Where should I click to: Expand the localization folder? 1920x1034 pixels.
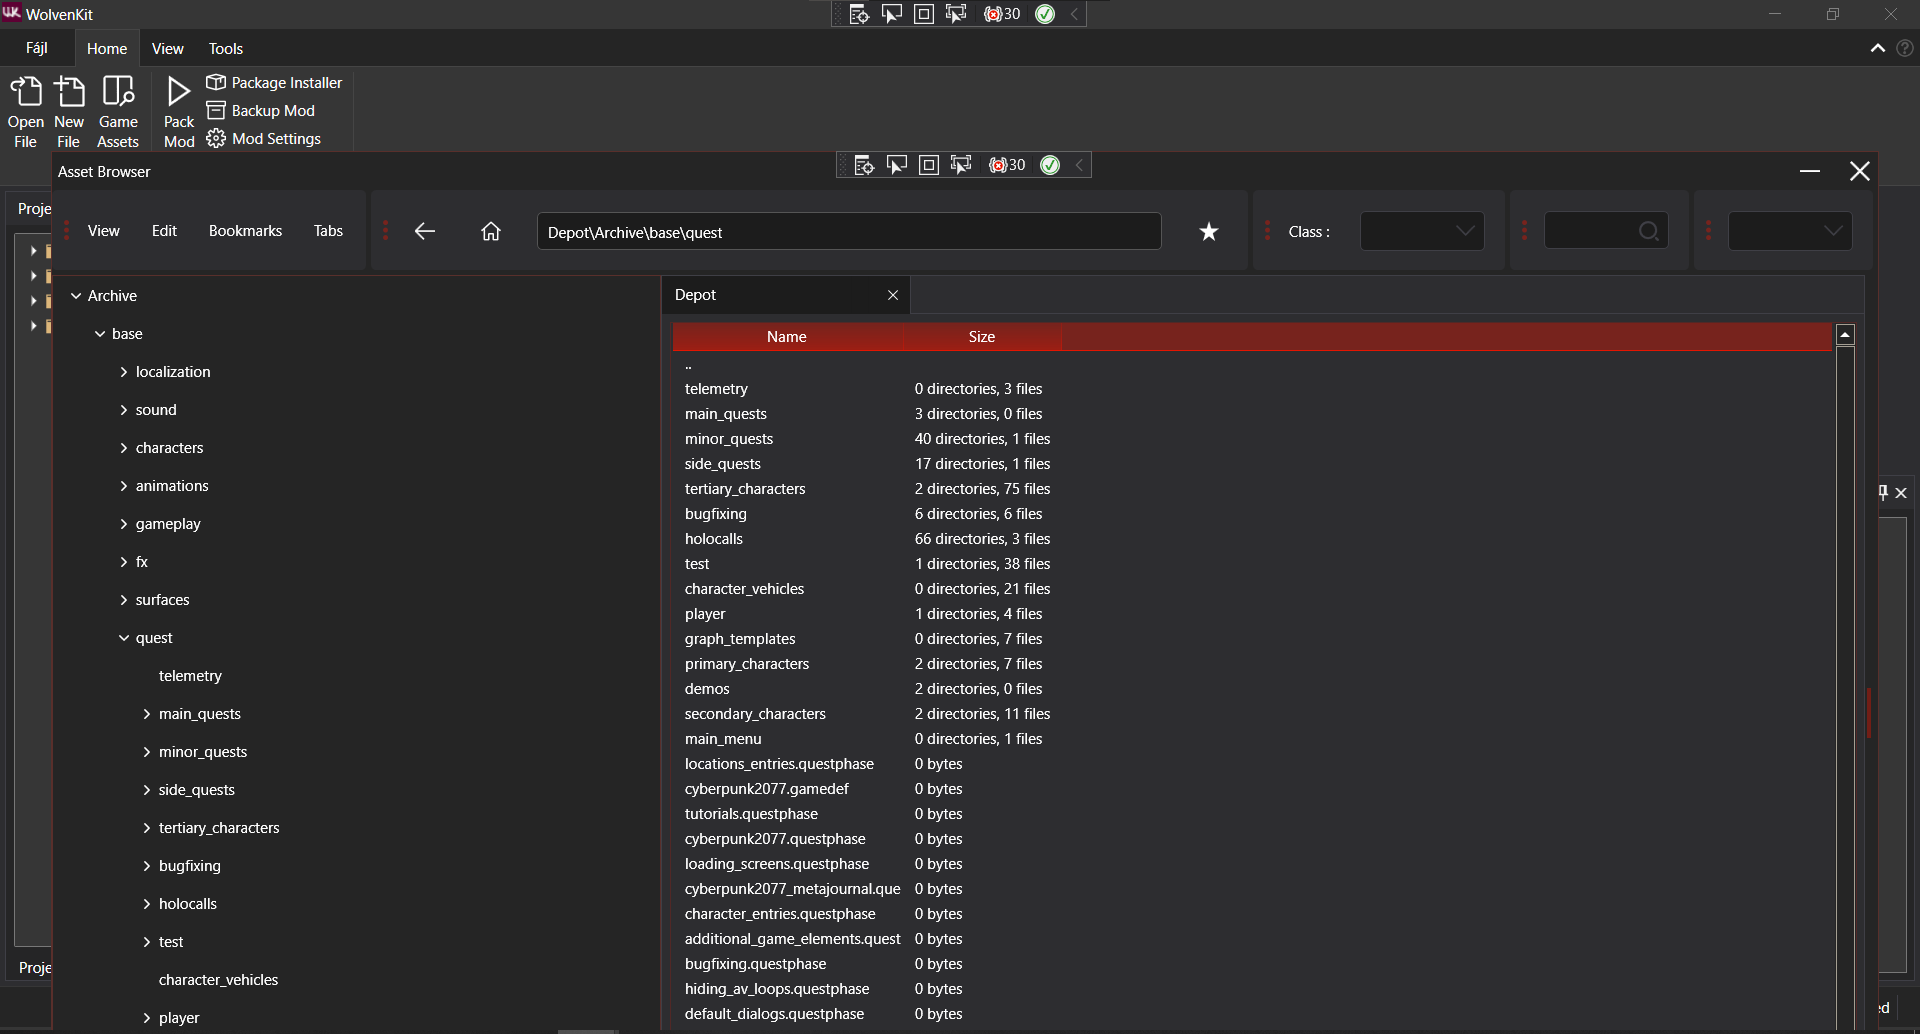(x=124, y=372)
